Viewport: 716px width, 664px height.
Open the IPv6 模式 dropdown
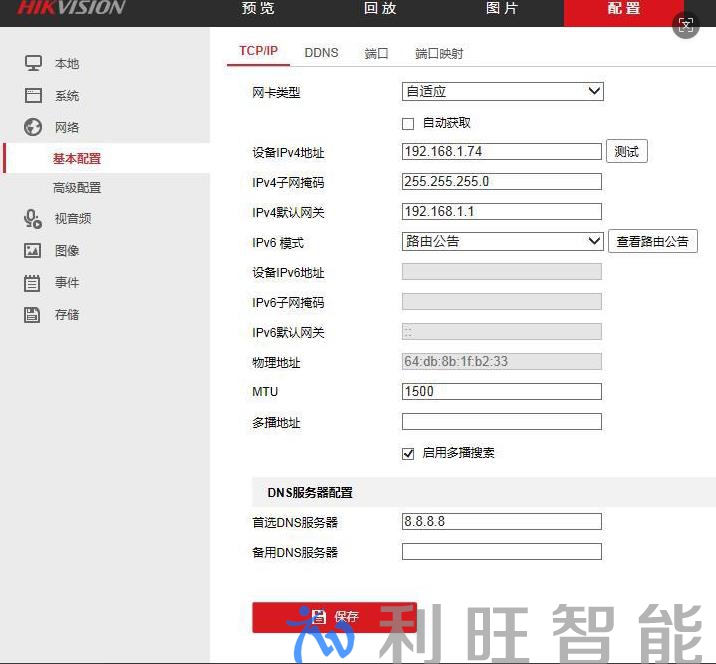pos(502,242)
